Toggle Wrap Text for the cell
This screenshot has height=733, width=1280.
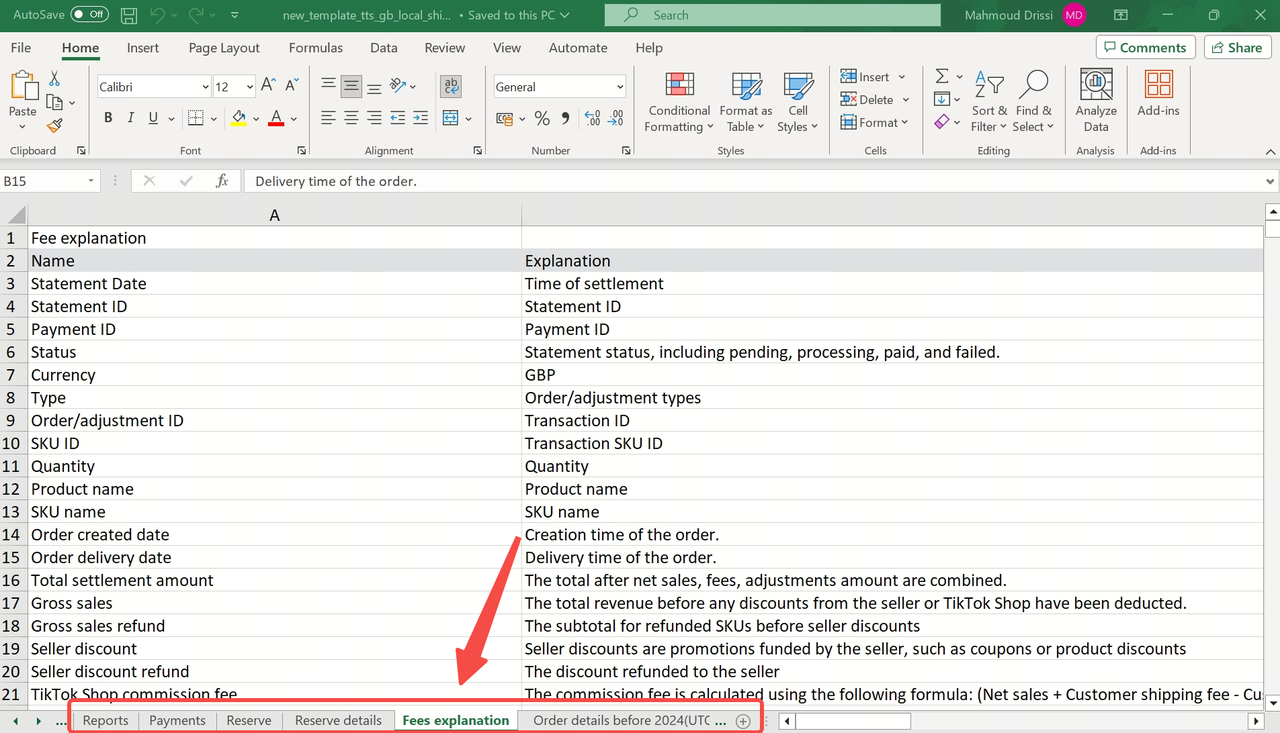click(x=451, y=86)
